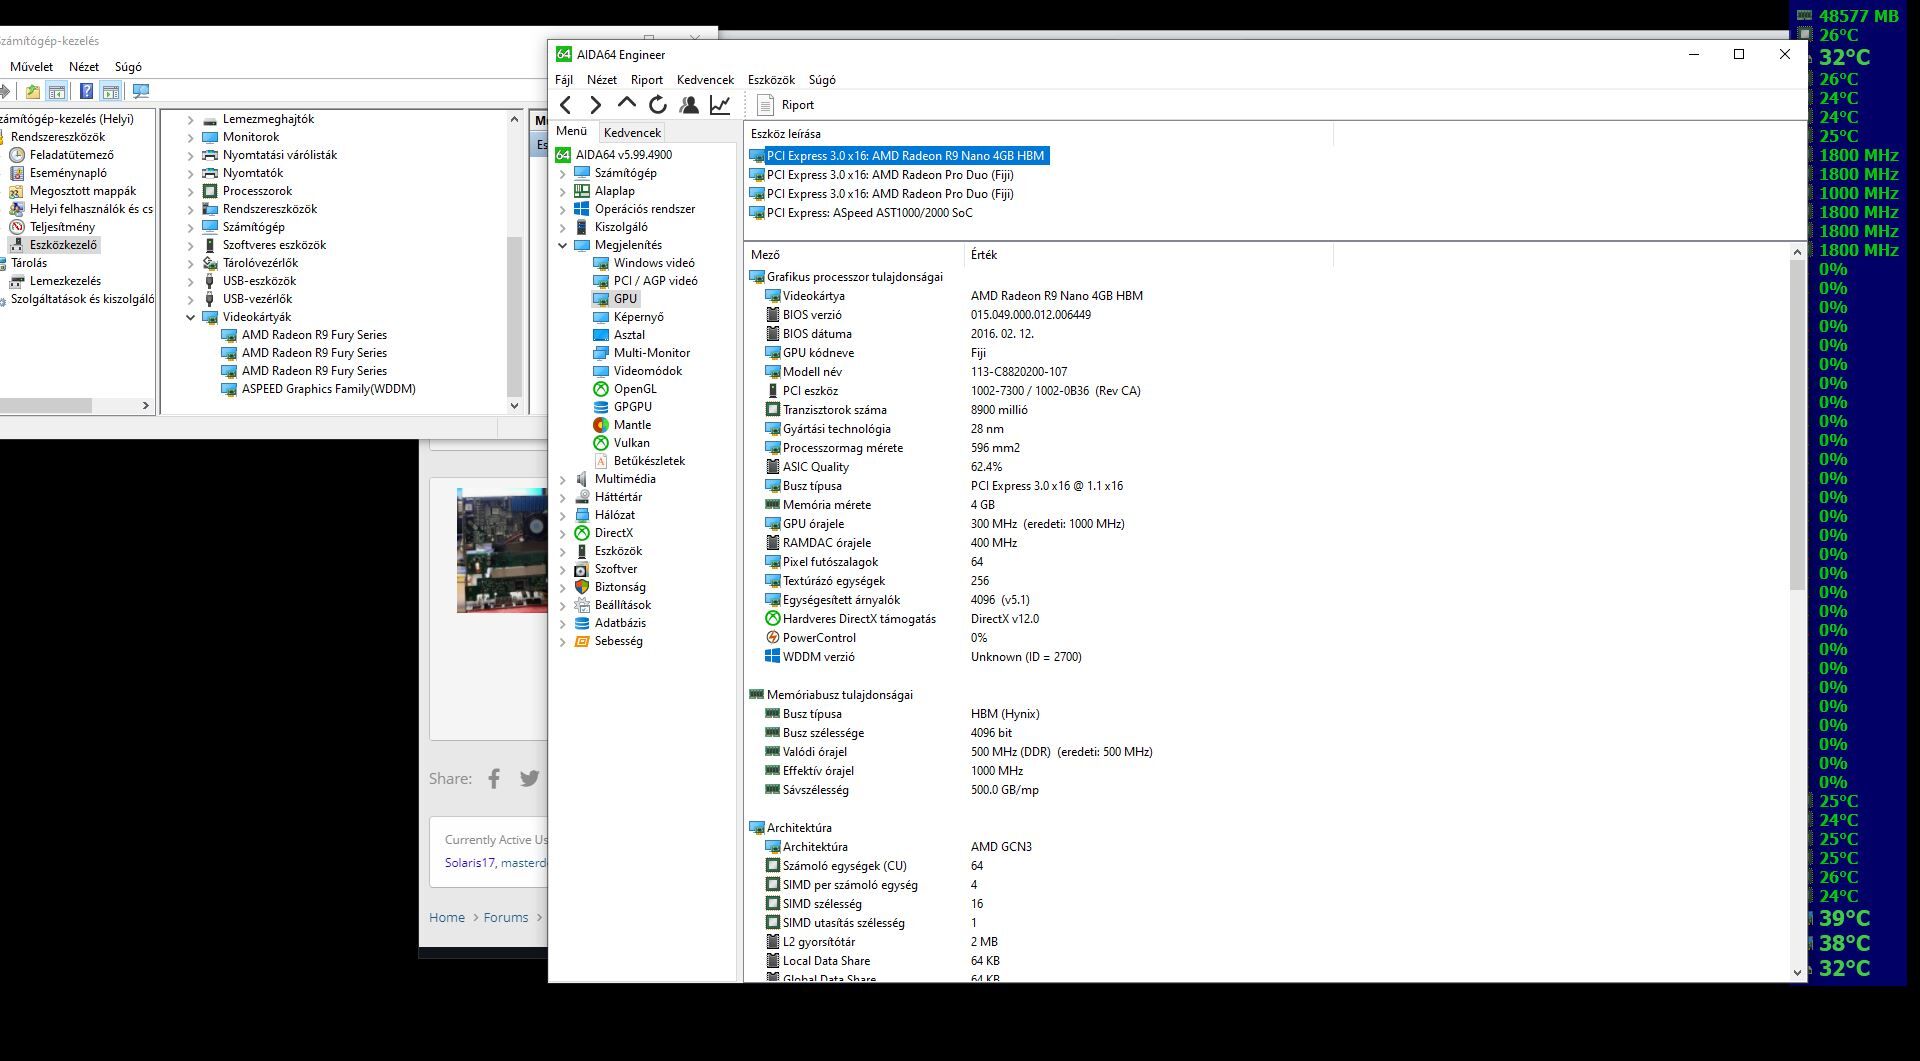The width and height of the screenshot is (1920, 1061).
Task: Open the OpenGL tree entry
Action: [x=635, y=389]
